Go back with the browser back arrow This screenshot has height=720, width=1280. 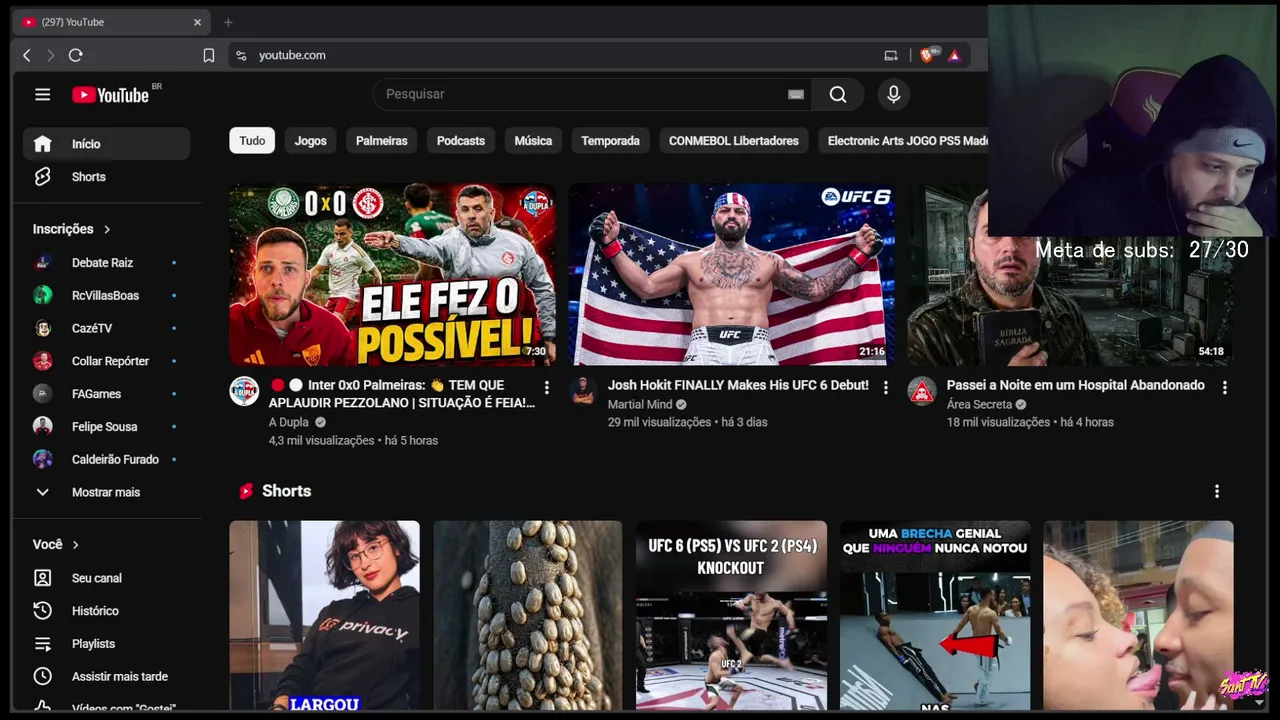pos(27,55)
